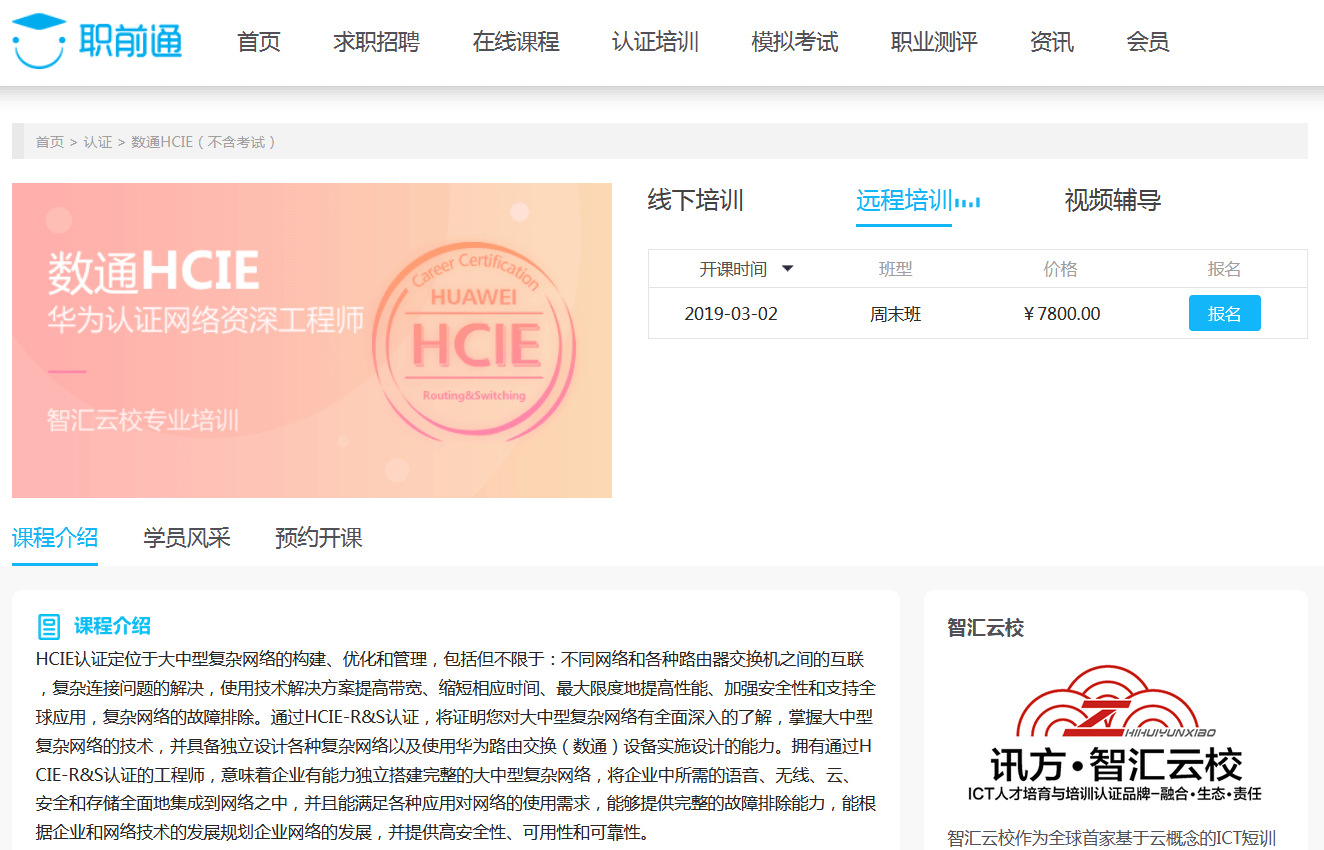Viewport: 1324px width, 850px height.
Task: Sort by 开课时间 dropdown arrow
Action: pos(787,269)
